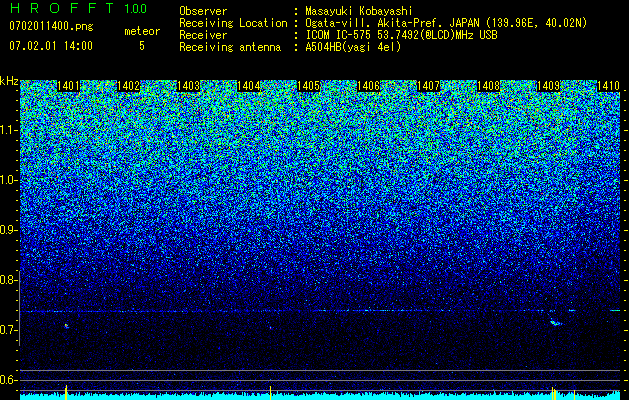The image size is (629, 400).
Task: Click the 1404 time marker label
Action: coord(248,86)
